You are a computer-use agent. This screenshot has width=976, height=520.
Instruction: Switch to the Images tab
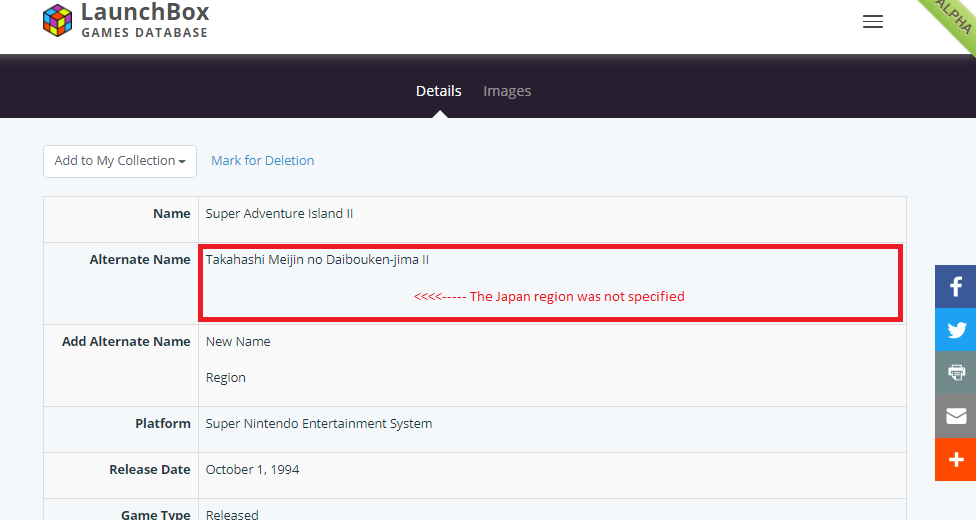(507, 91)
